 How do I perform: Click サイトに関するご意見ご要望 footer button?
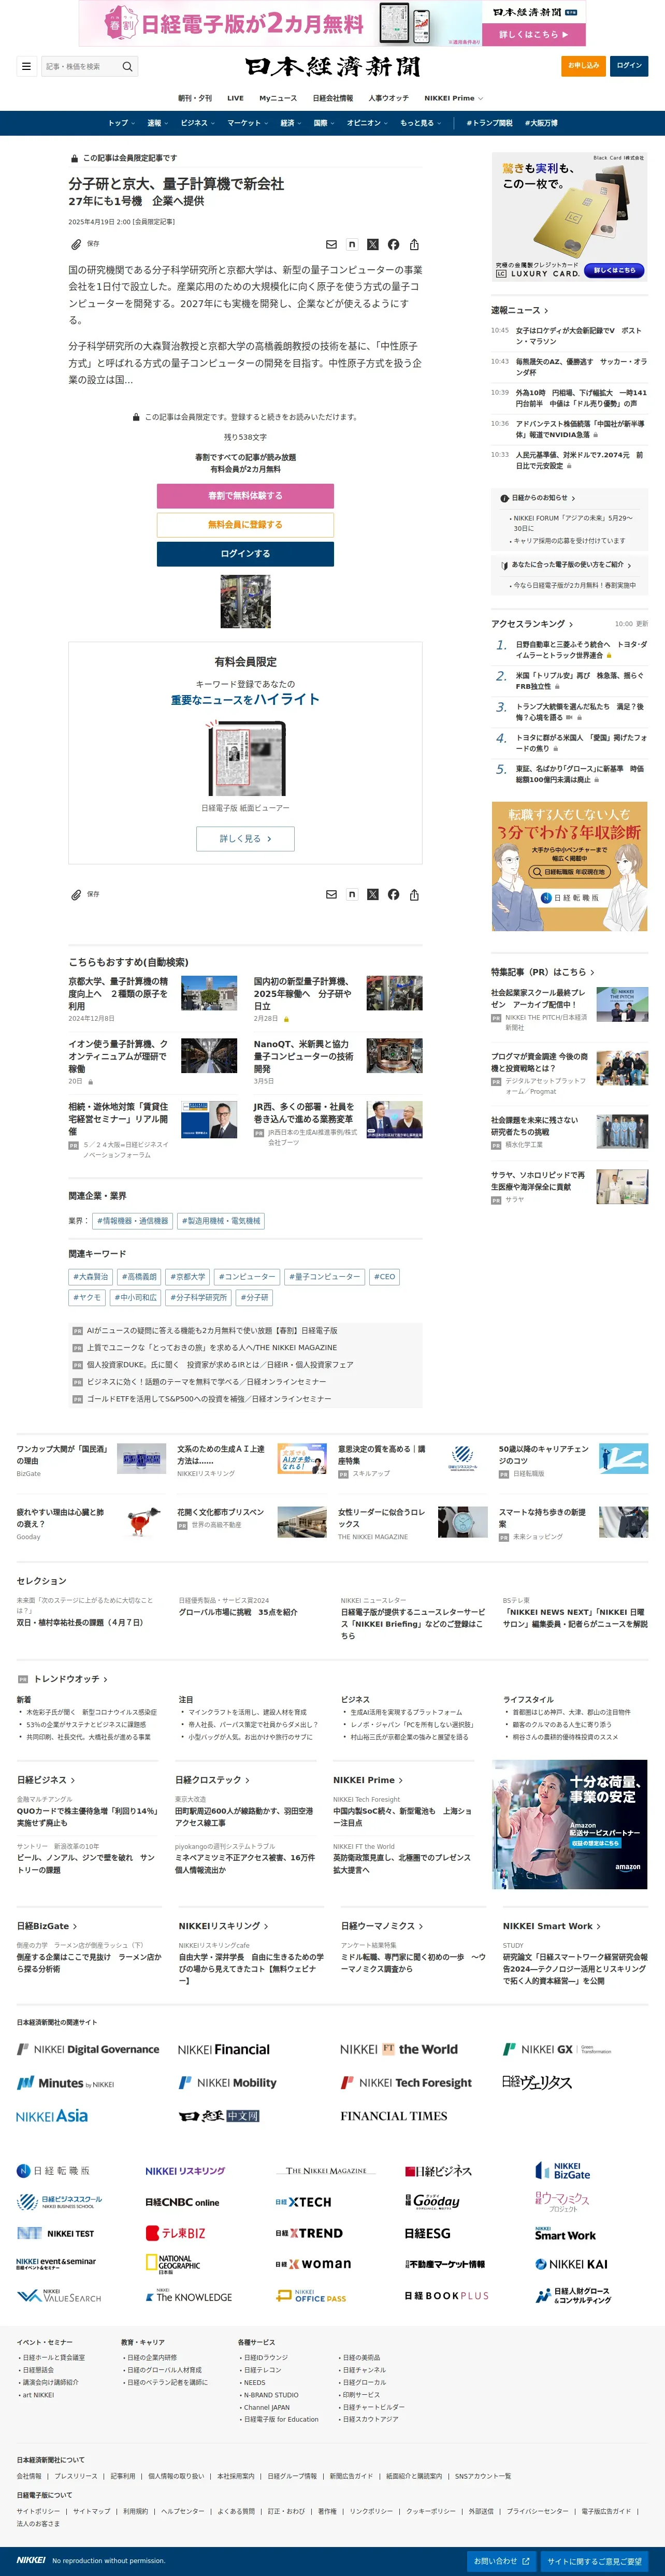(x=594, y=2561)
